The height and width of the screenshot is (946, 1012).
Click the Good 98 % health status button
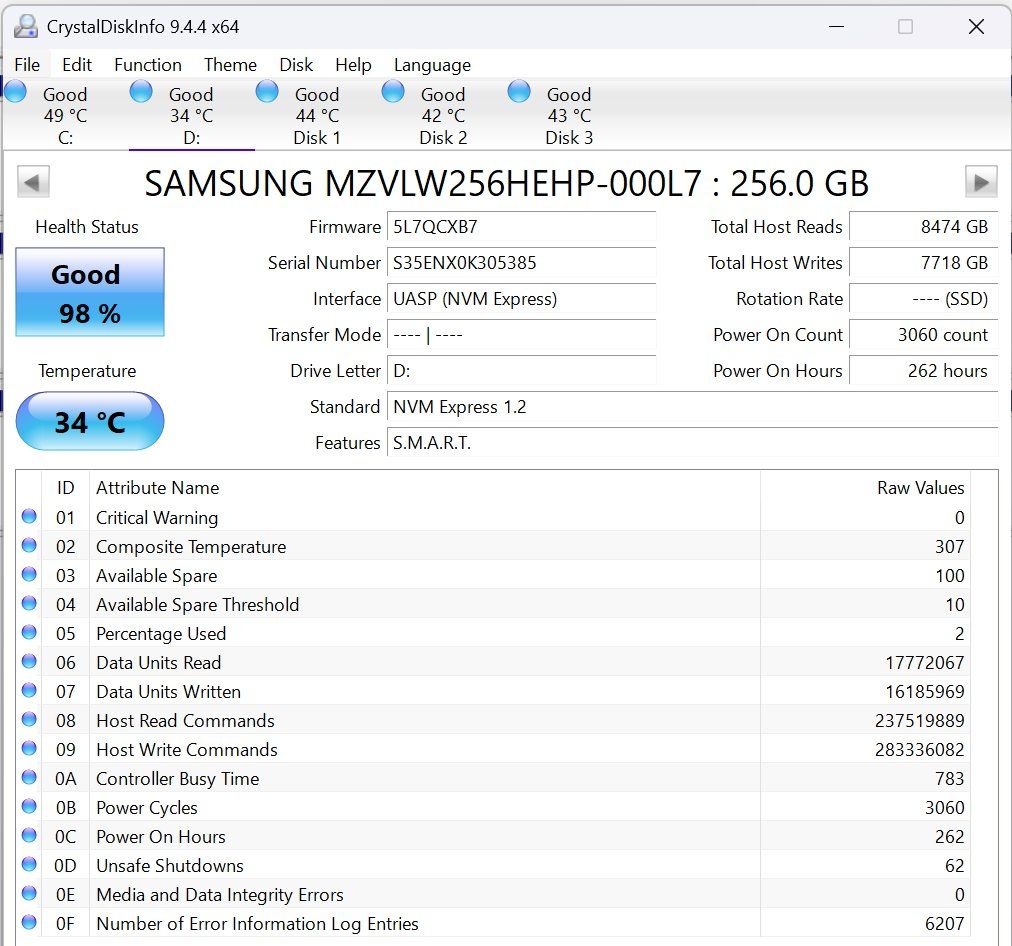tap(90, 292)
